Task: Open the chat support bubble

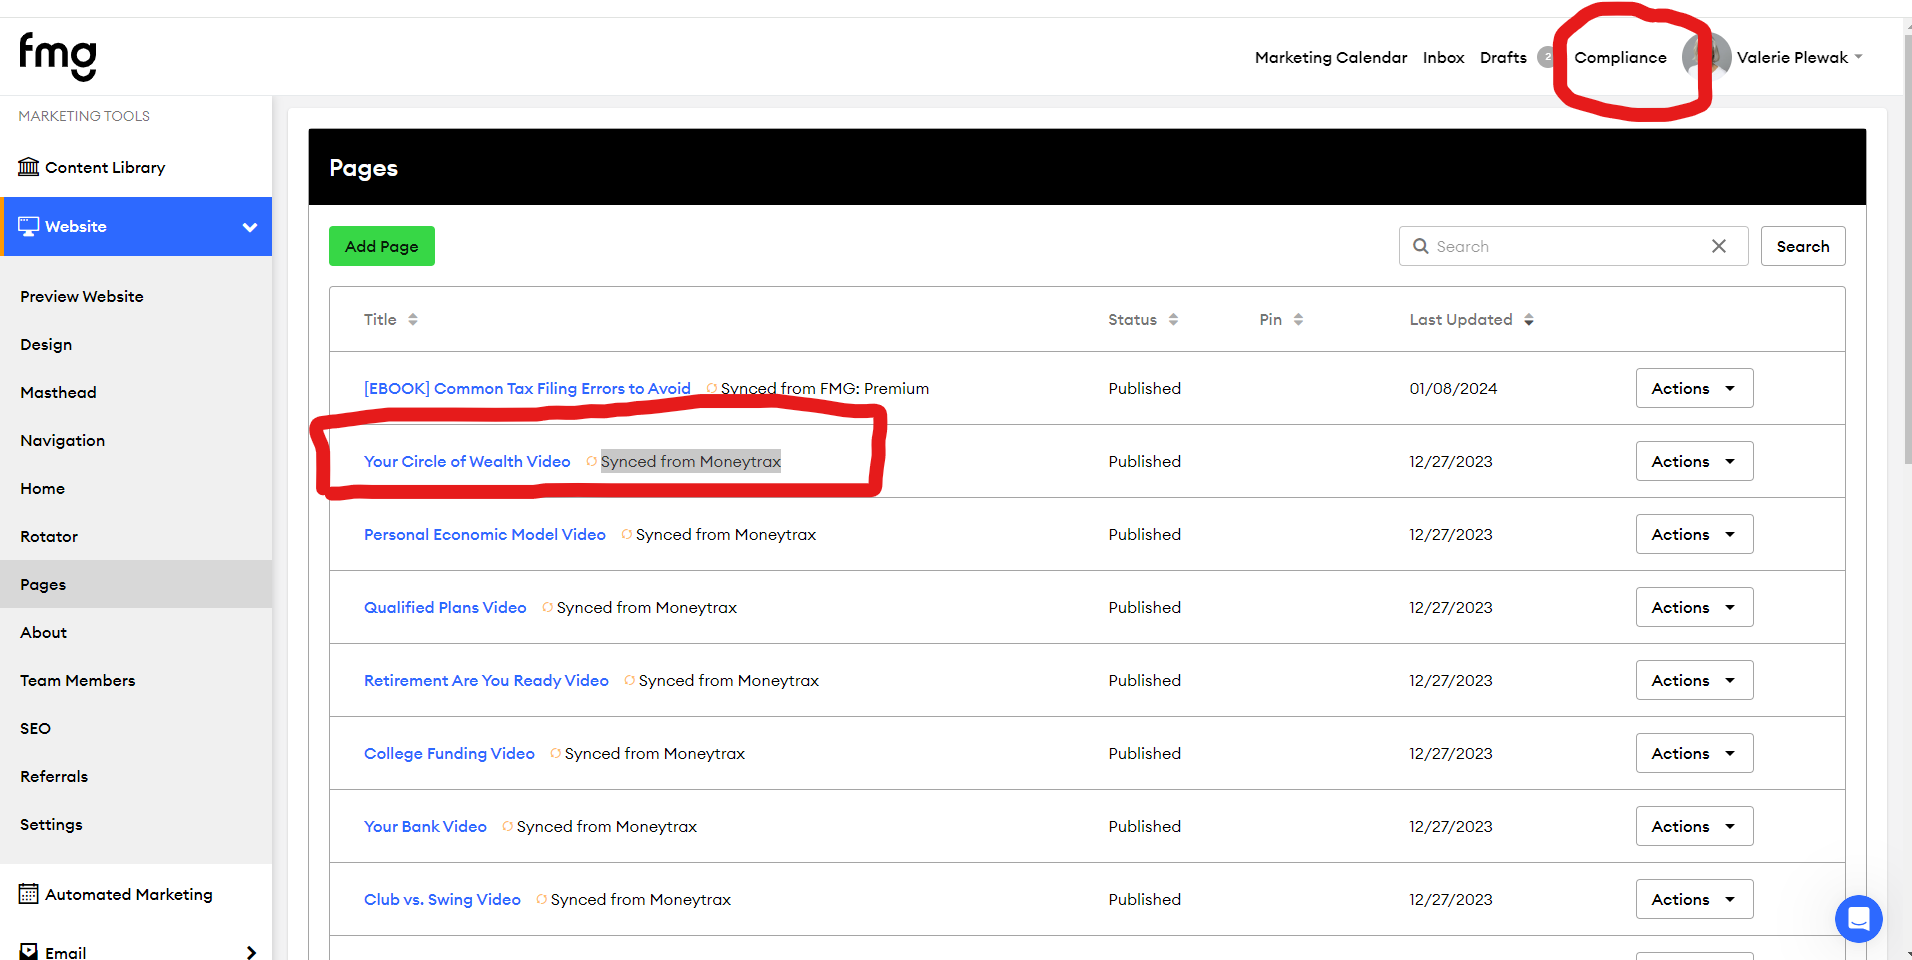Action: [1859, 918]
